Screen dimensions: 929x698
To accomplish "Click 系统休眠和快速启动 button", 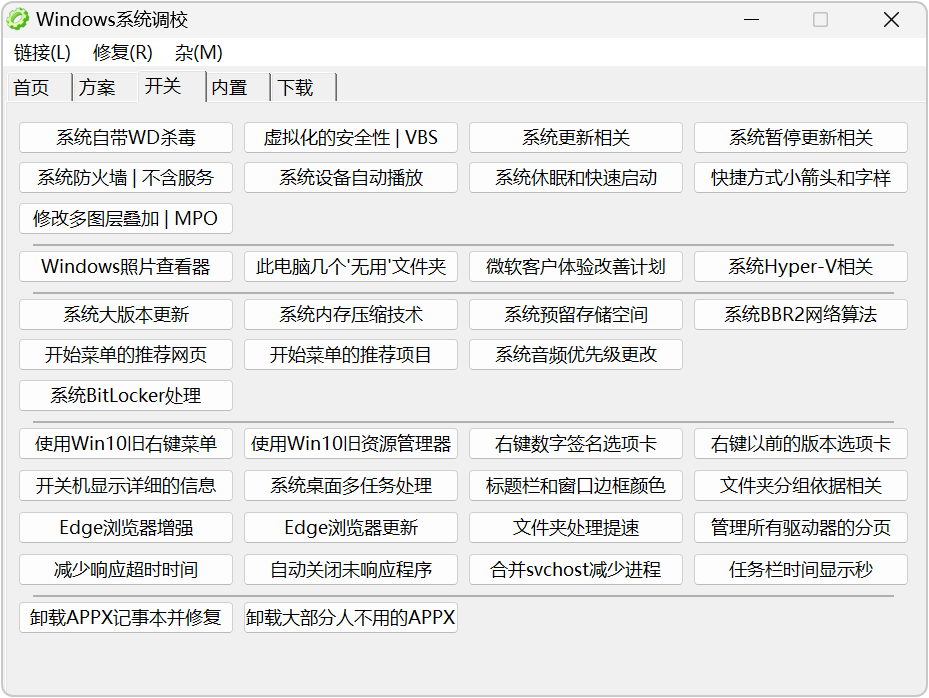I will (x=576, y=178).
